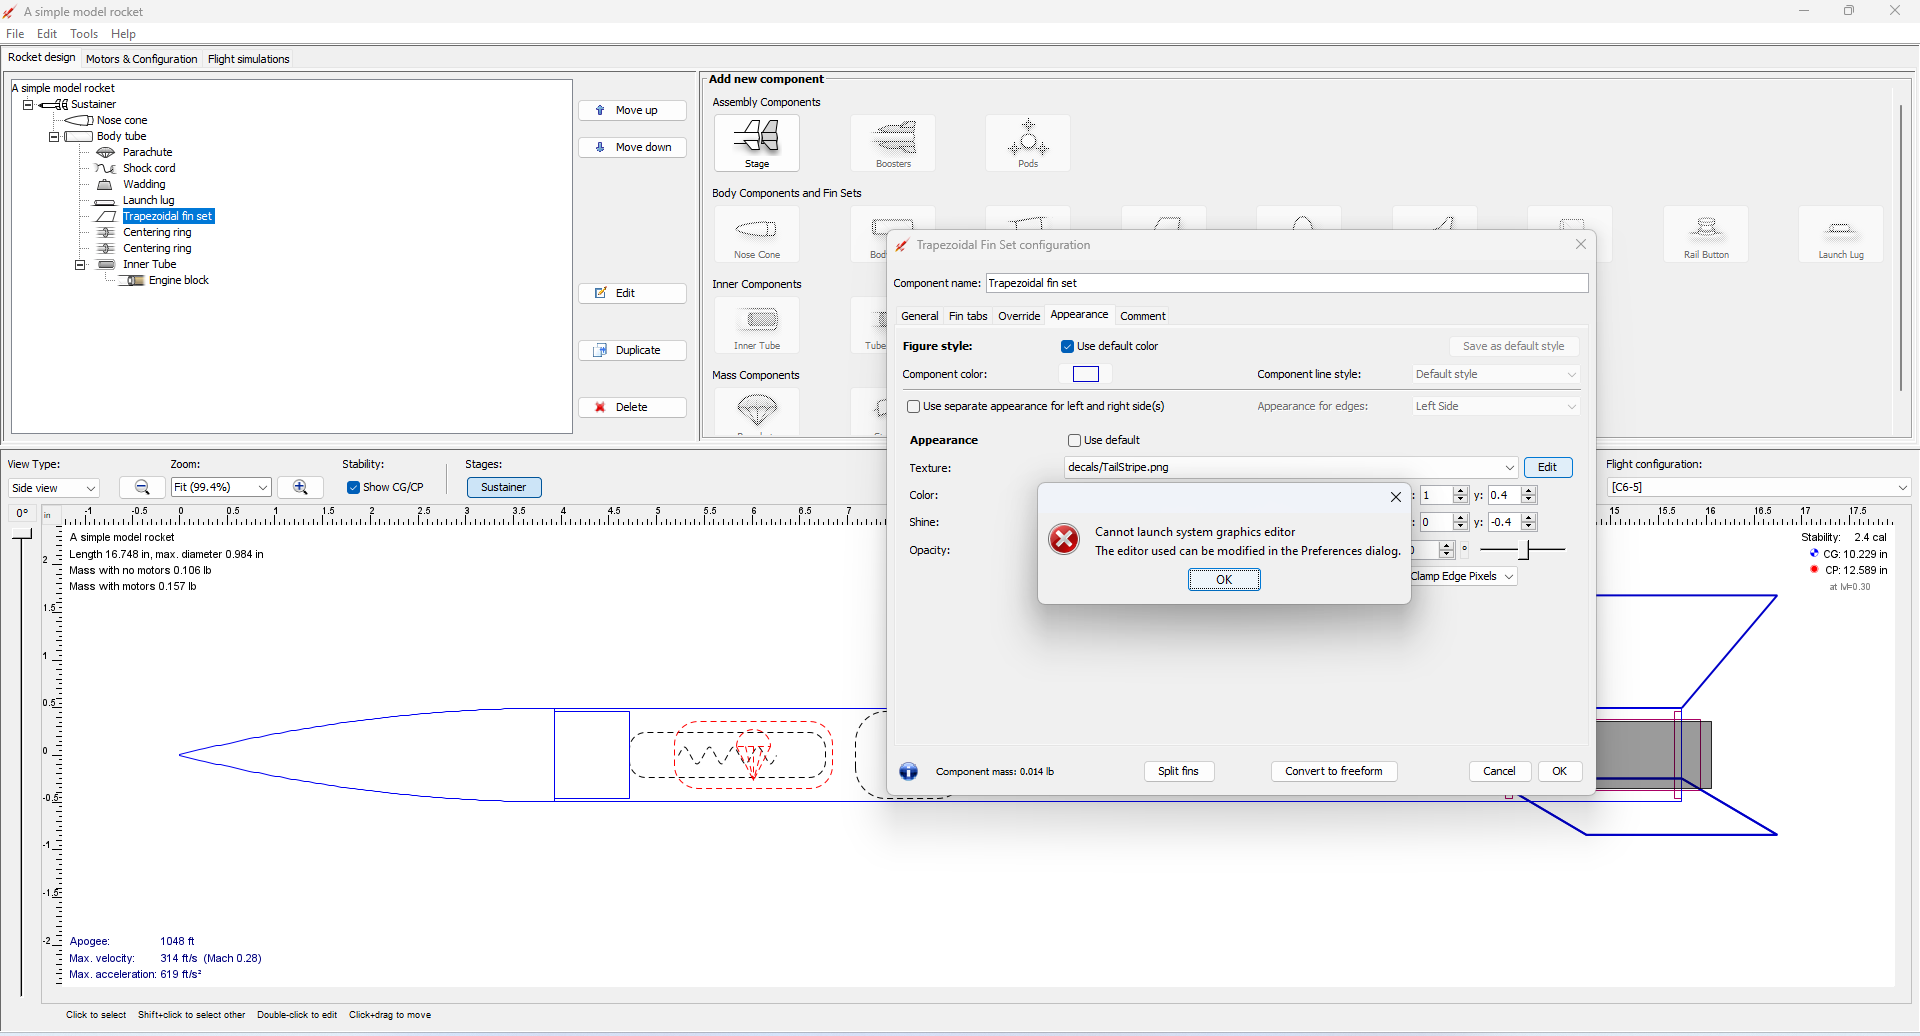Add a Launch Lug component

pyautogui.click(x=1841, y=234)
